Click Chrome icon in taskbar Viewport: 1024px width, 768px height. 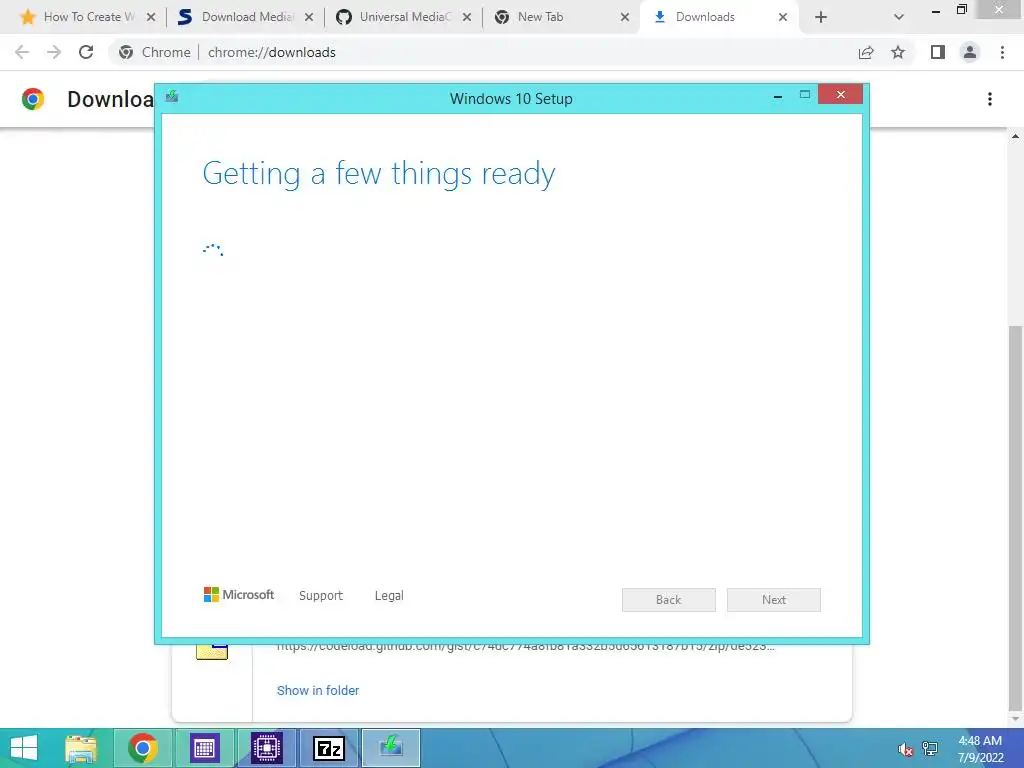click(142, 748)
